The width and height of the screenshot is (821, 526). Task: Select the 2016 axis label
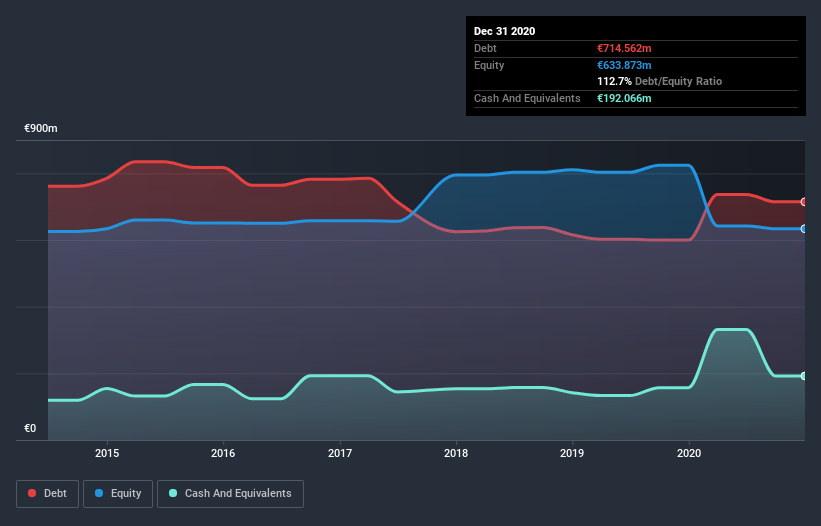223,453
